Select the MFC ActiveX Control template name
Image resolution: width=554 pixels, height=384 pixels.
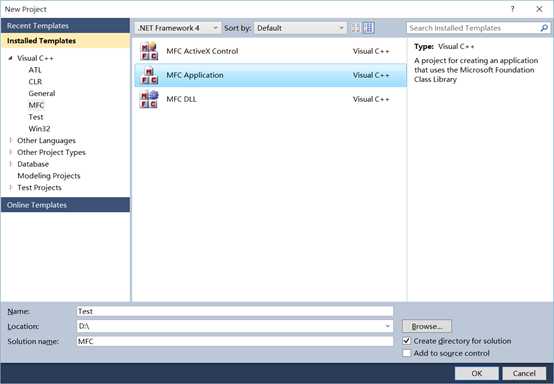click(x=202, y=51)
